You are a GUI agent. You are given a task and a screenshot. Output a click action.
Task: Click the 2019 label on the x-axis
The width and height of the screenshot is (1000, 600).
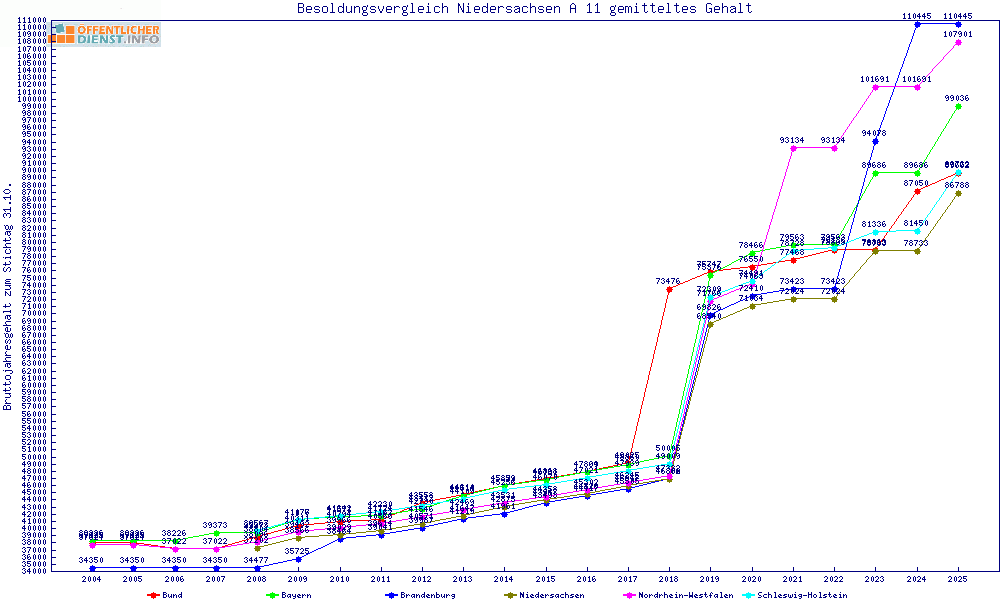pos(710,578)
